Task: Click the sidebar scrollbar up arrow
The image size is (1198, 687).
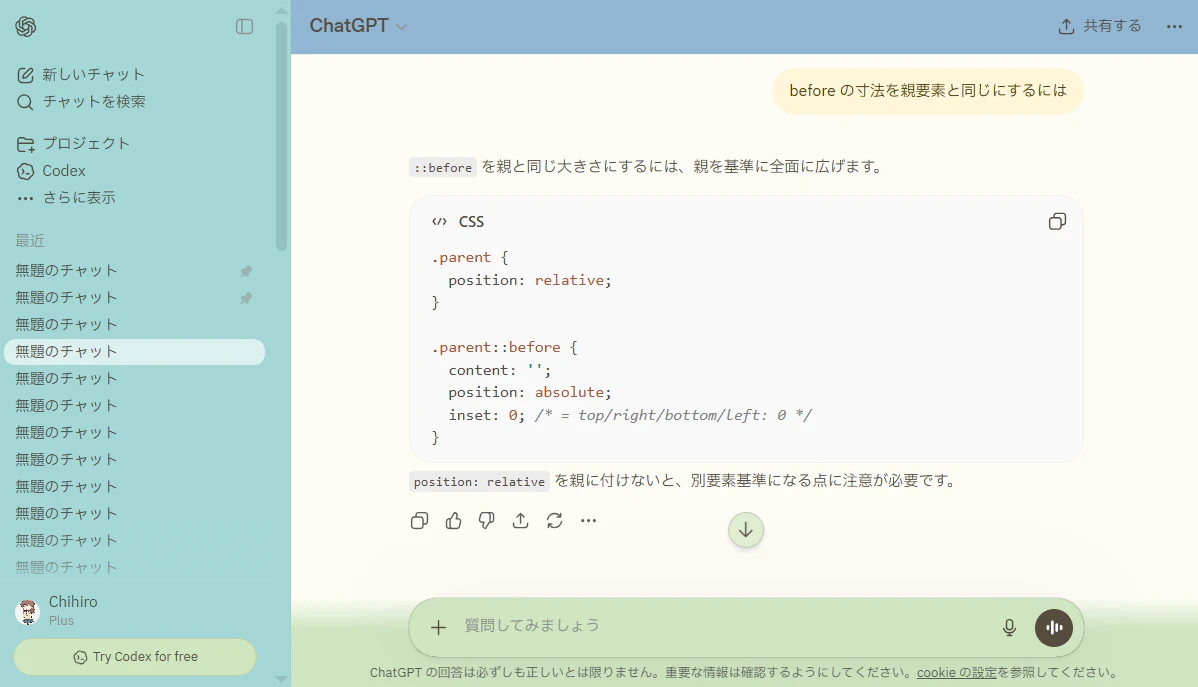Action: point(281,11)
